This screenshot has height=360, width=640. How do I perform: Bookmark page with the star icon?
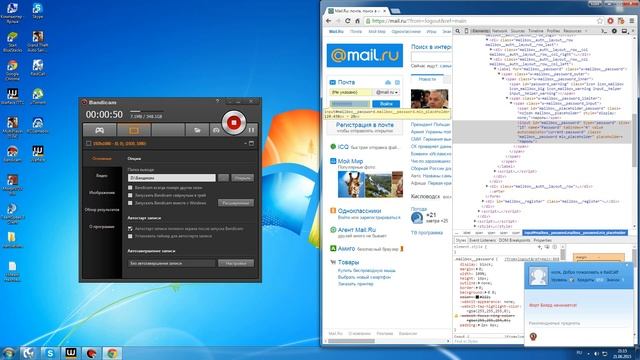600,21
